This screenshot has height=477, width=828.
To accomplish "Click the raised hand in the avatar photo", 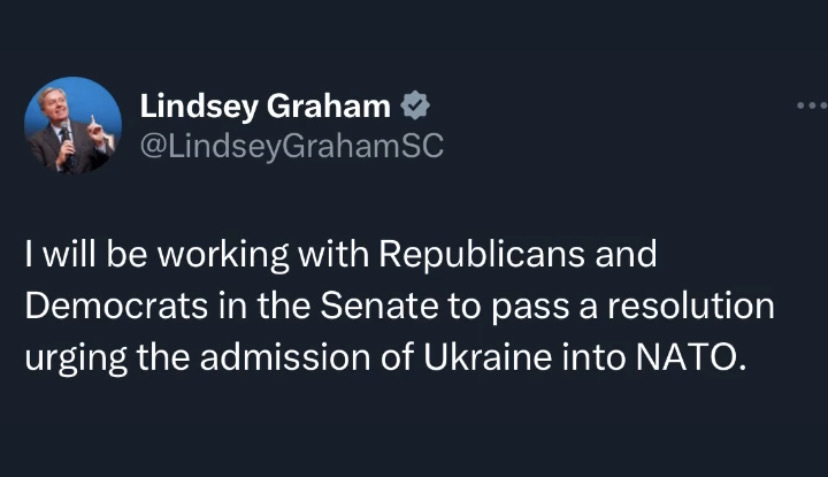I will click(96, 132).
